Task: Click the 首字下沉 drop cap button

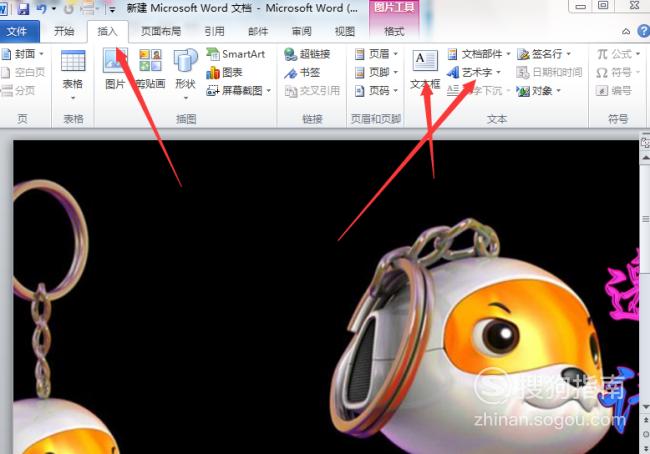Action: pos(479,90)
